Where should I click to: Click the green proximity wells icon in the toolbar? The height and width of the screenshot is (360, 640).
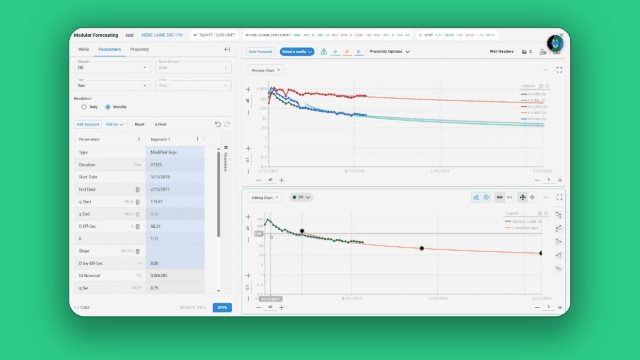[324, 51]
